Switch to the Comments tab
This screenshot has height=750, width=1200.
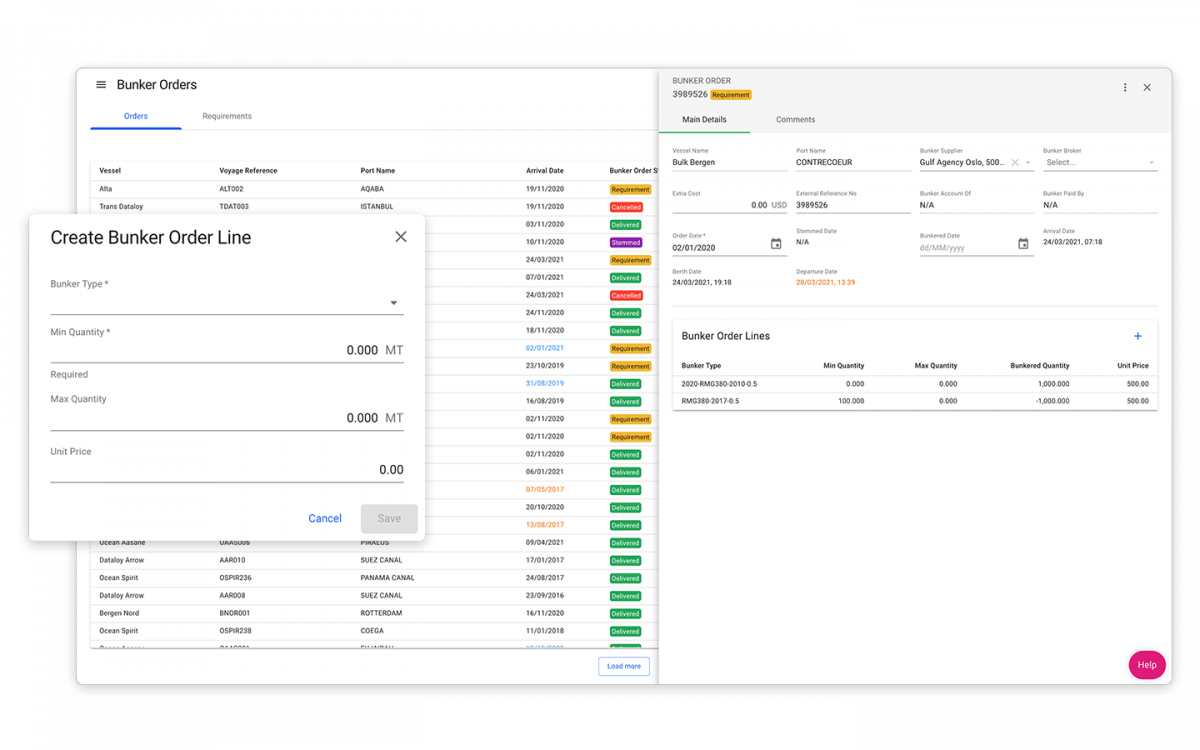click(x=795, y=120)
